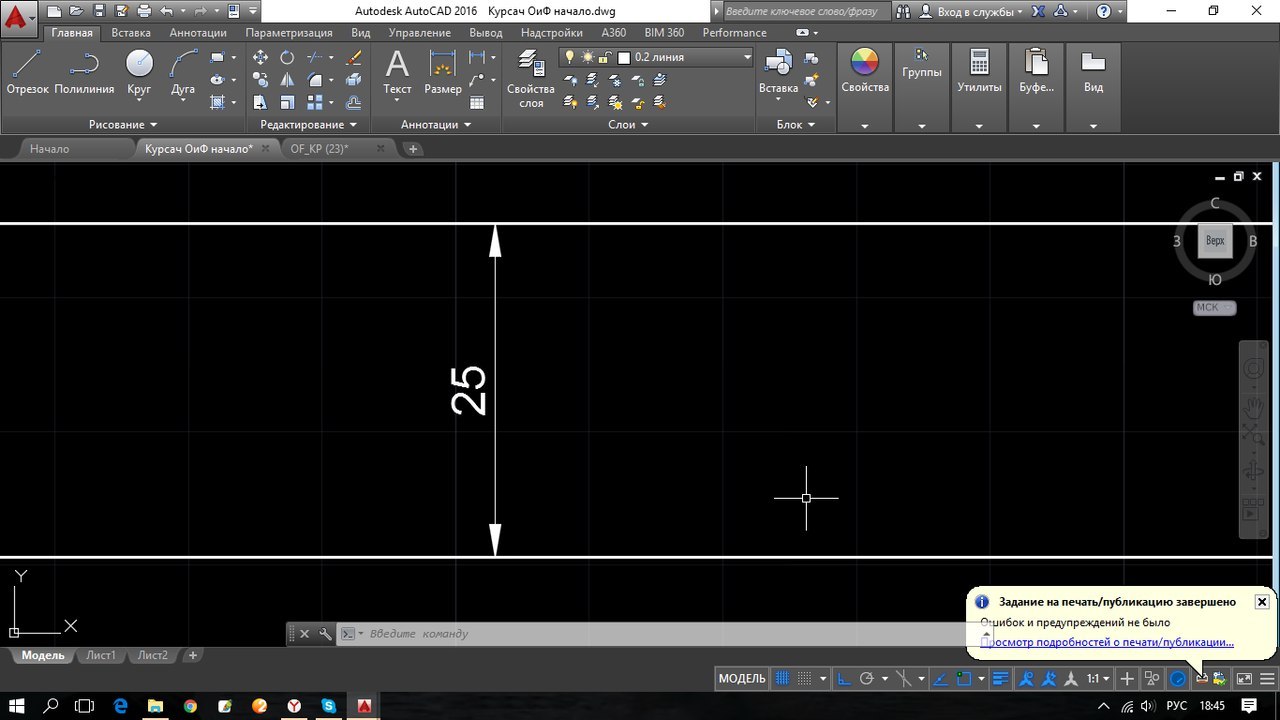1280x720 pixels.
Task: Open the МСК coordinate system dropdown
Action: [x=1214, y=308]
